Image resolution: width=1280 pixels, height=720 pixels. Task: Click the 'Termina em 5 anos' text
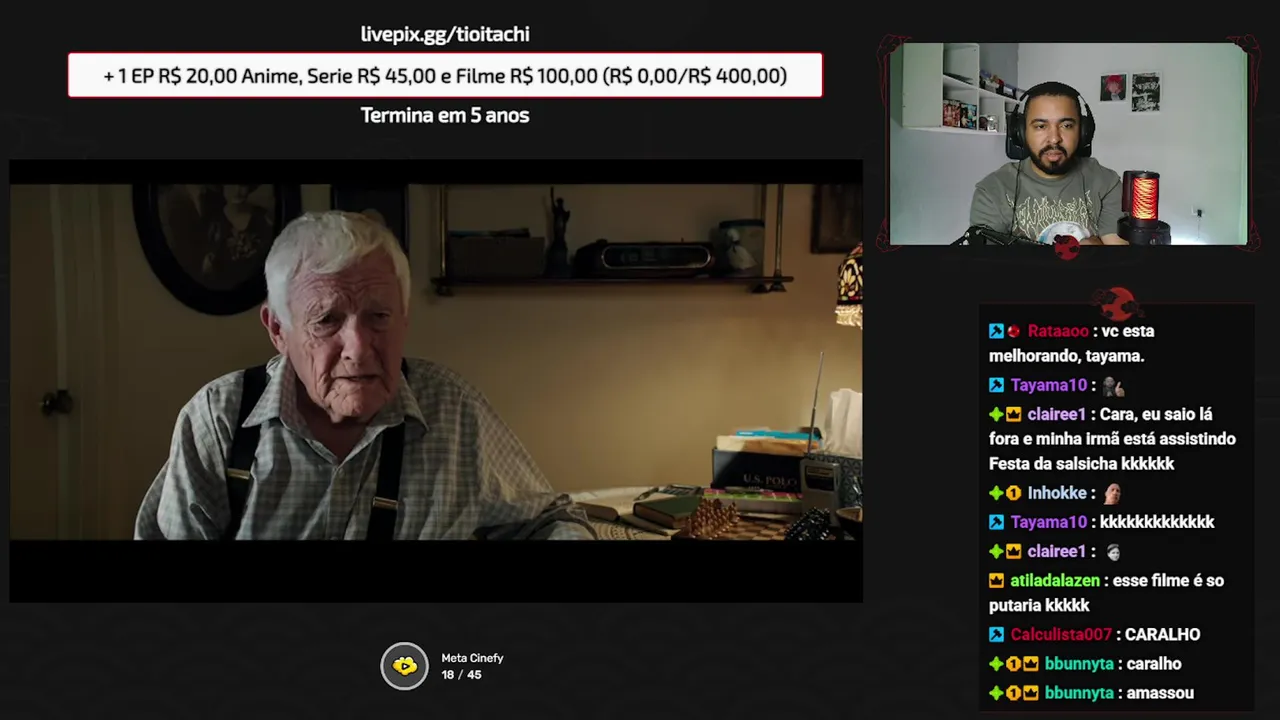point(445,115)
